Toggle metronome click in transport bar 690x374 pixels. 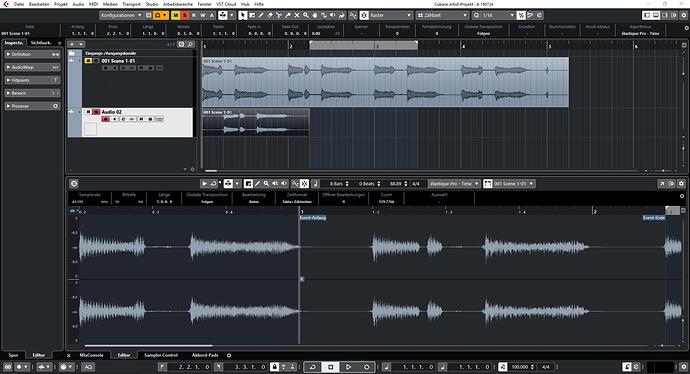click(627, 367)
